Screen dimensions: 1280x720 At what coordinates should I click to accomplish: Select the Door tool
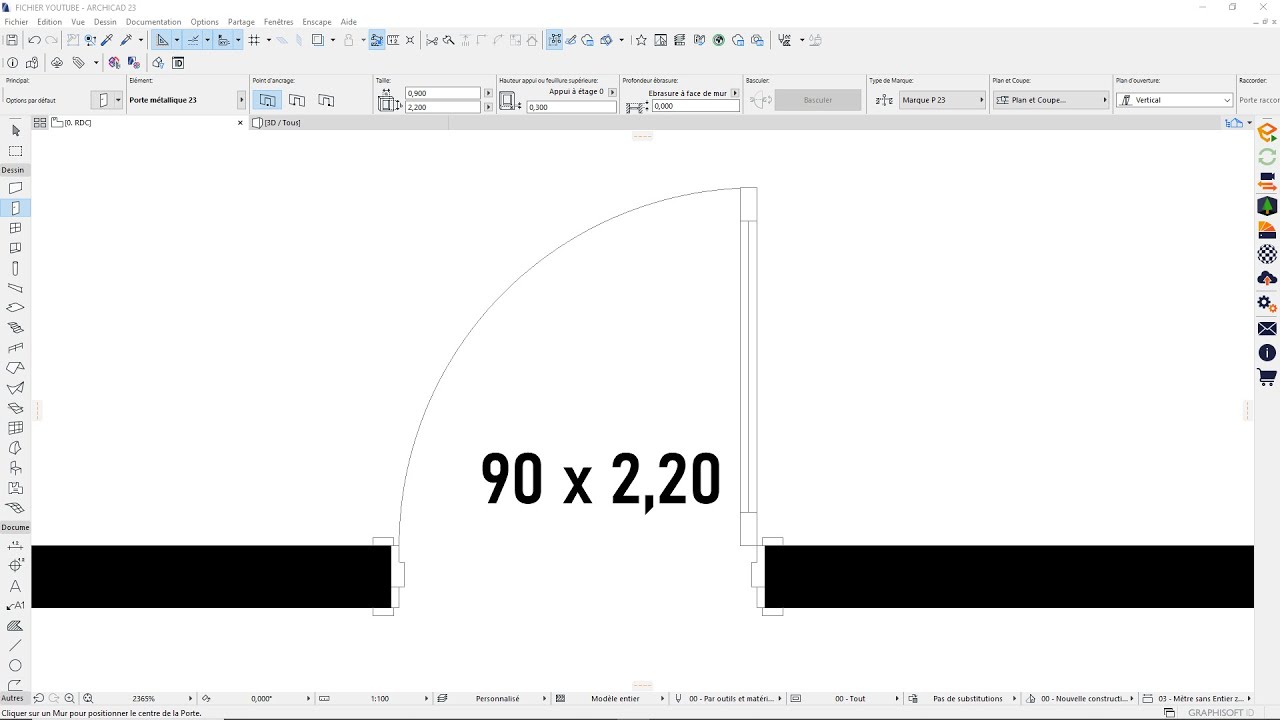[x=15, y=208]
